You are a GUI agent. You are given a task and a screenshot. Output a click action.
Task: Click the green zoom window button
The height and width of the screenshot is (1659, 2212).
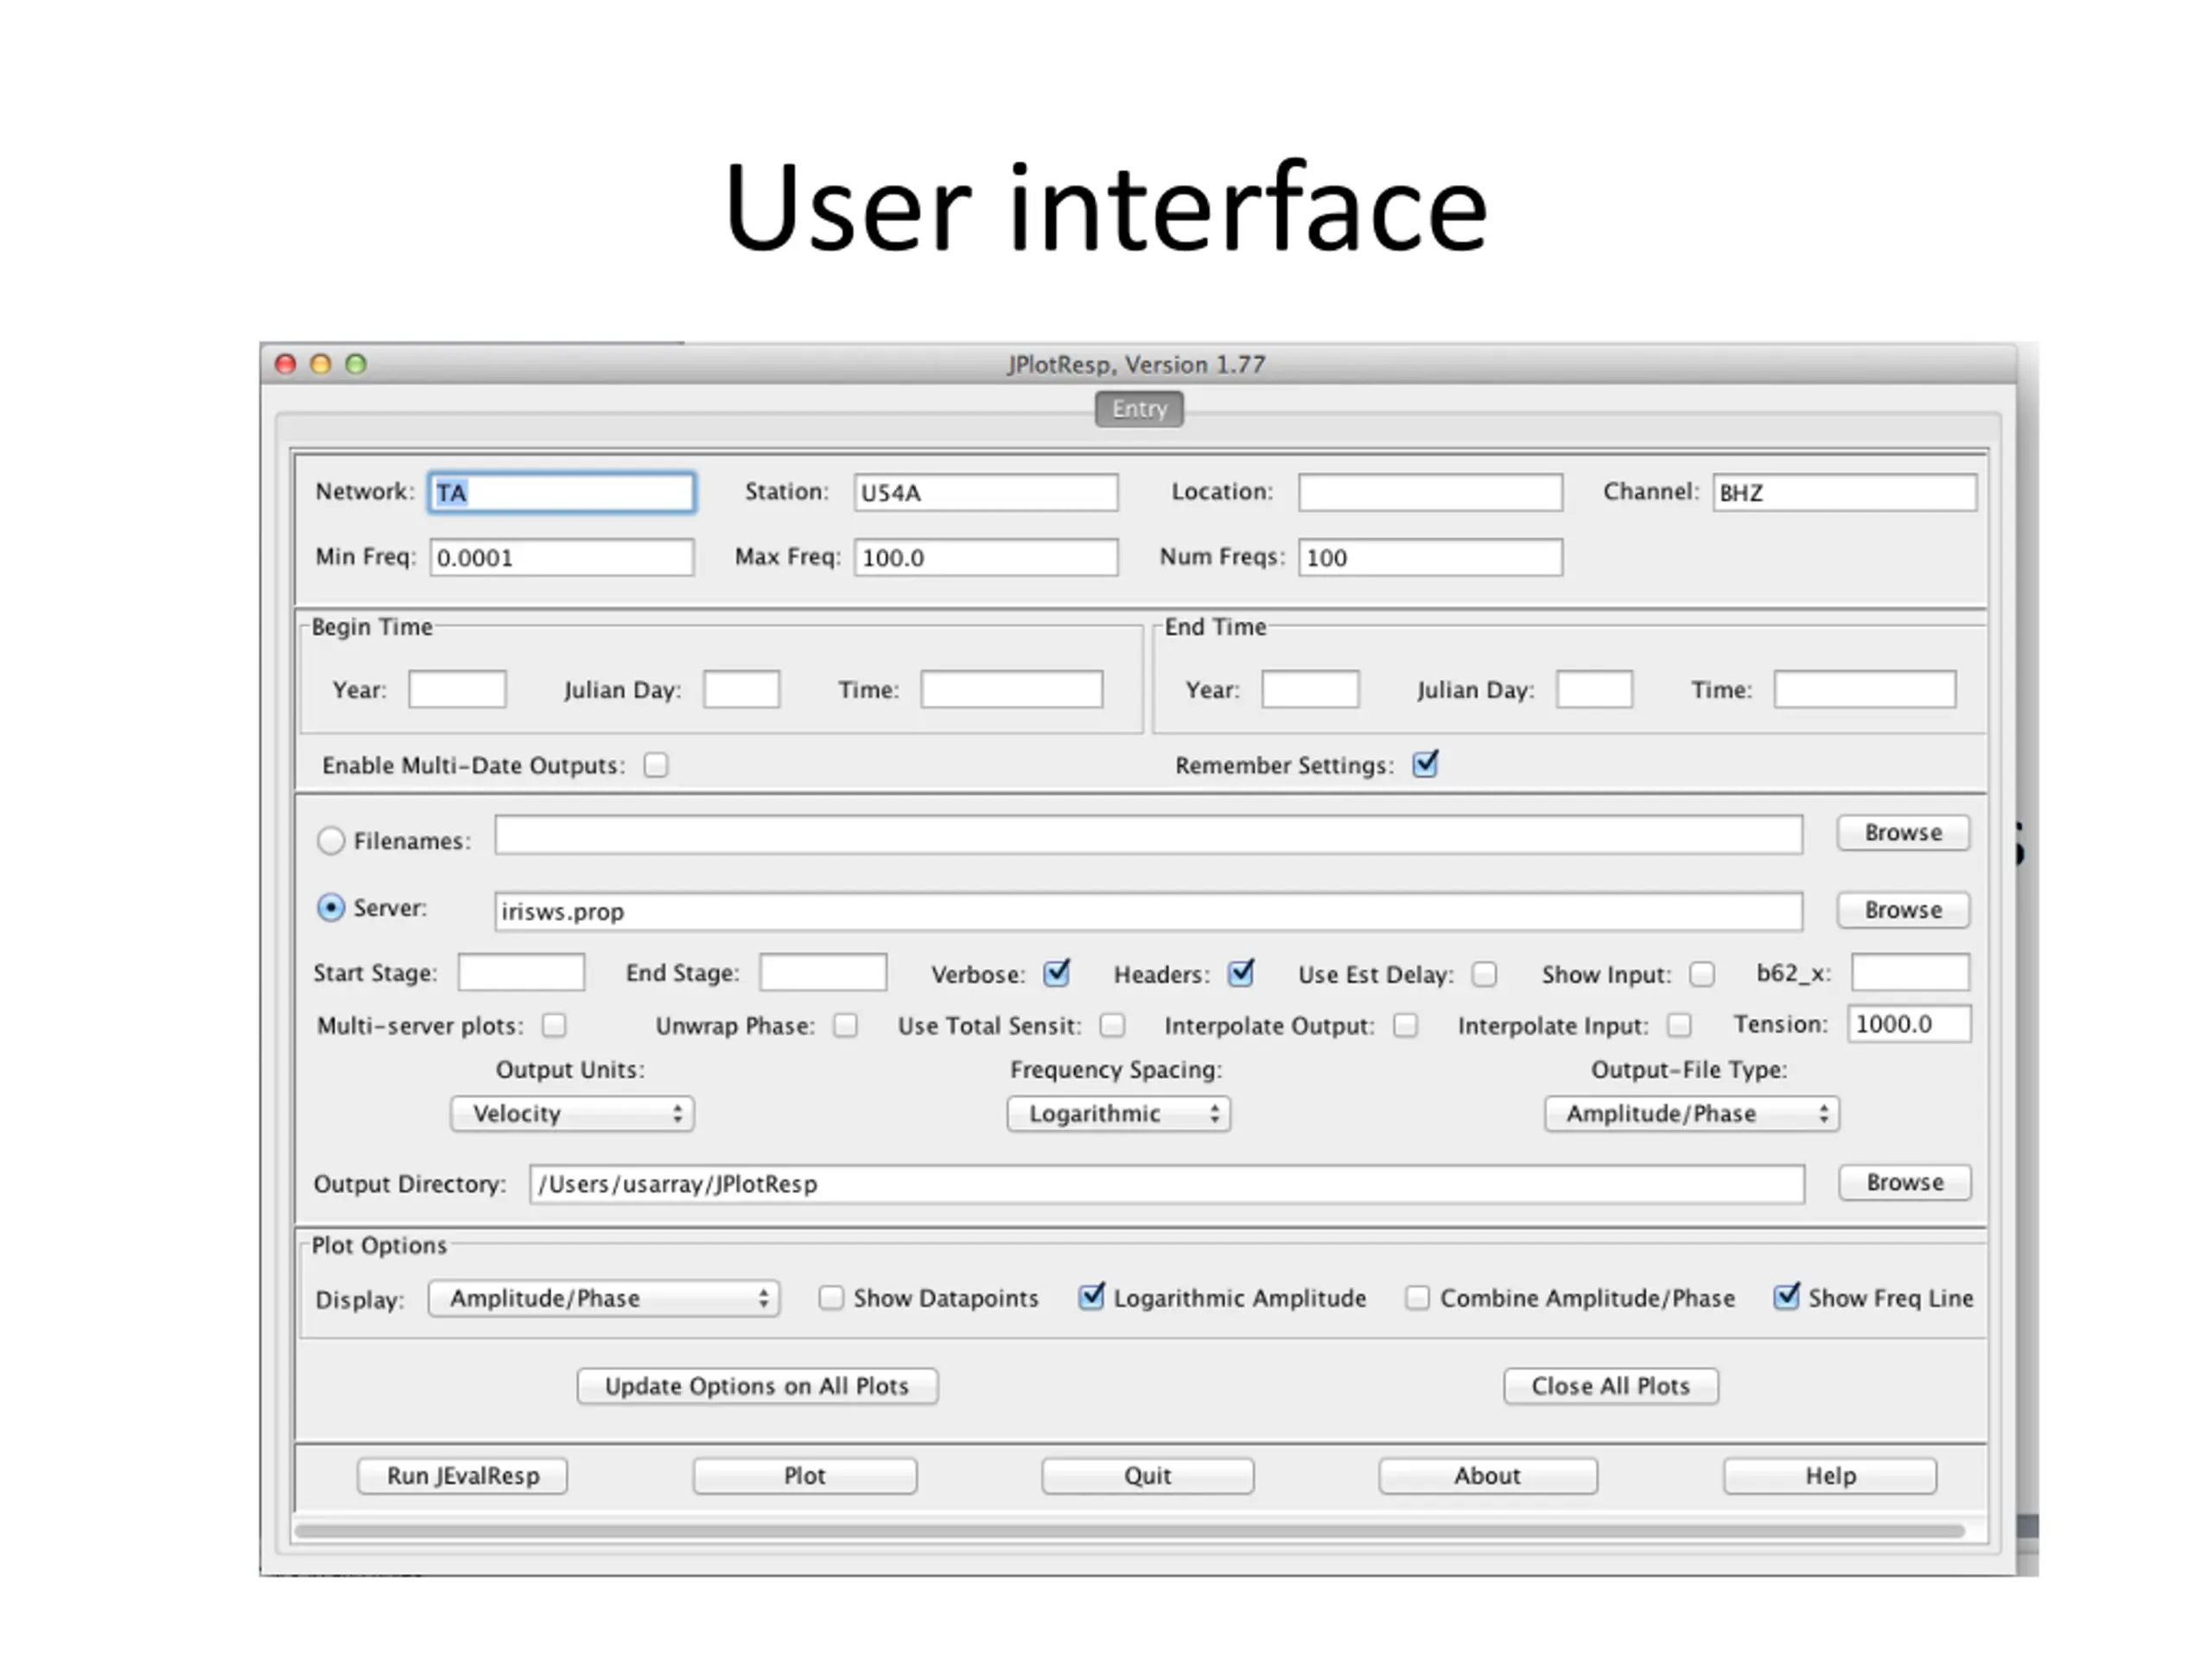[x=356, y=364]
